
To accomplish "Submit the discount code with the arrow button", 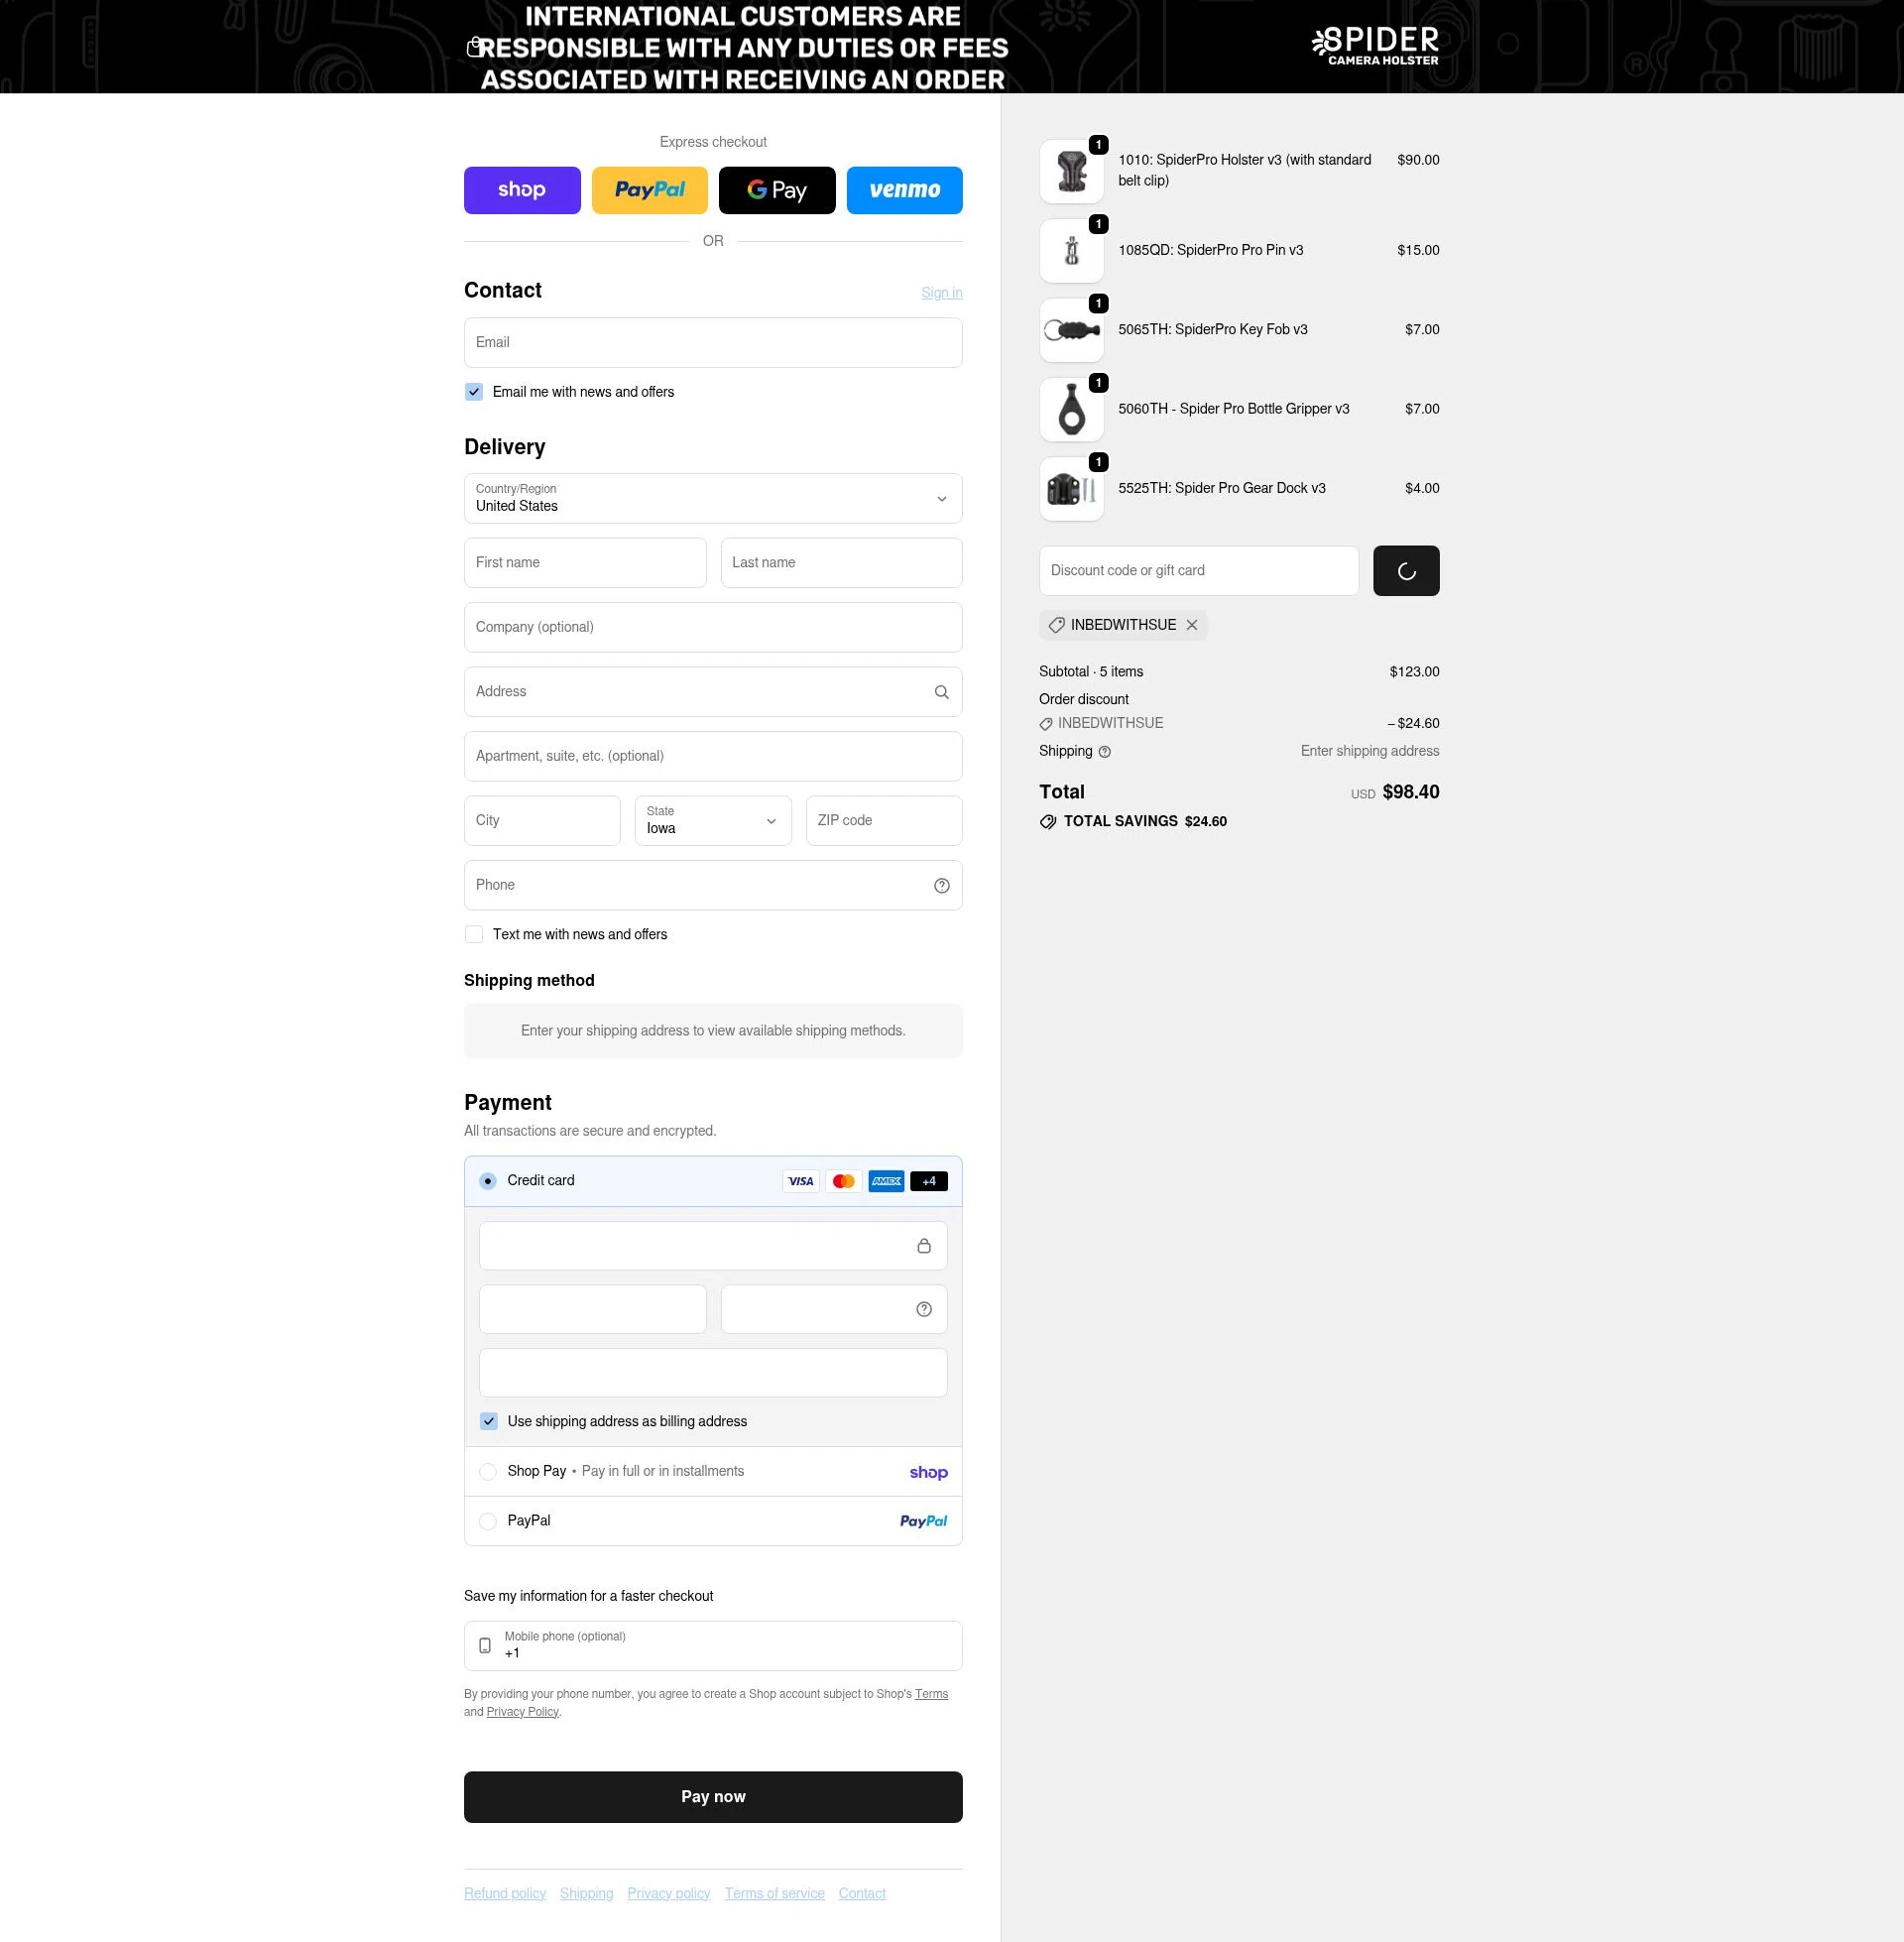I will tap(1406, 570).
